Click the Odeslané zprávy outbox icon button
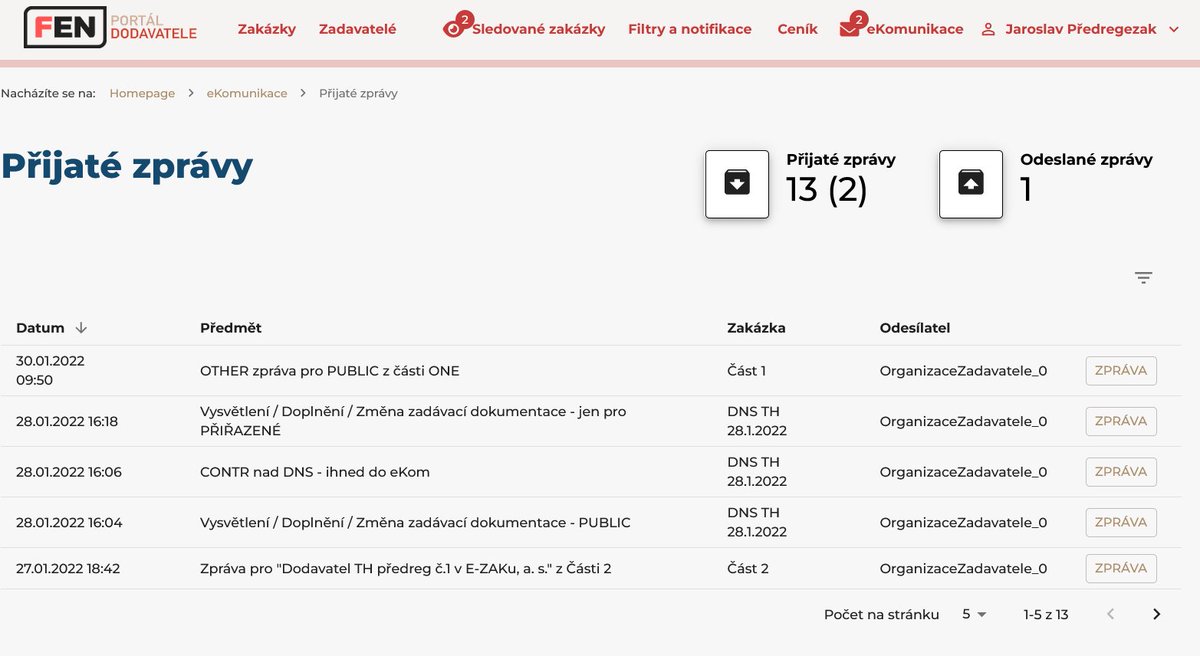 tap(971, 183)
